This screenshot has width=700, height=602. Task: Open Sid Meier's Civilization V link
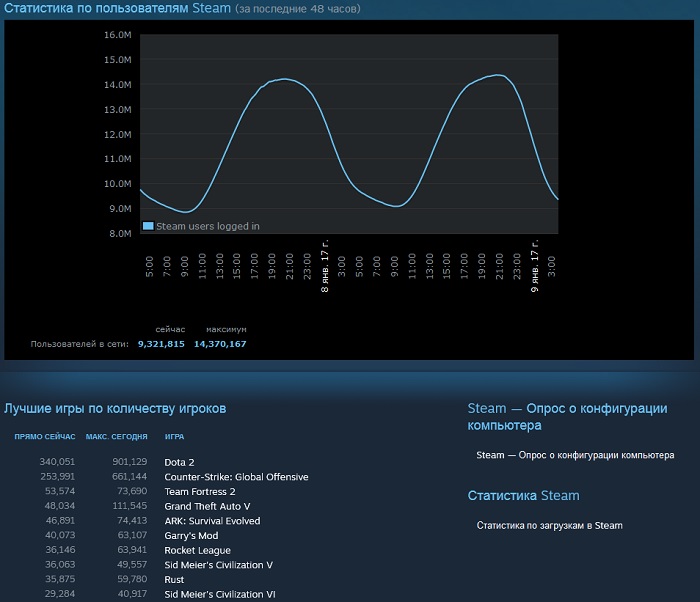219,565
